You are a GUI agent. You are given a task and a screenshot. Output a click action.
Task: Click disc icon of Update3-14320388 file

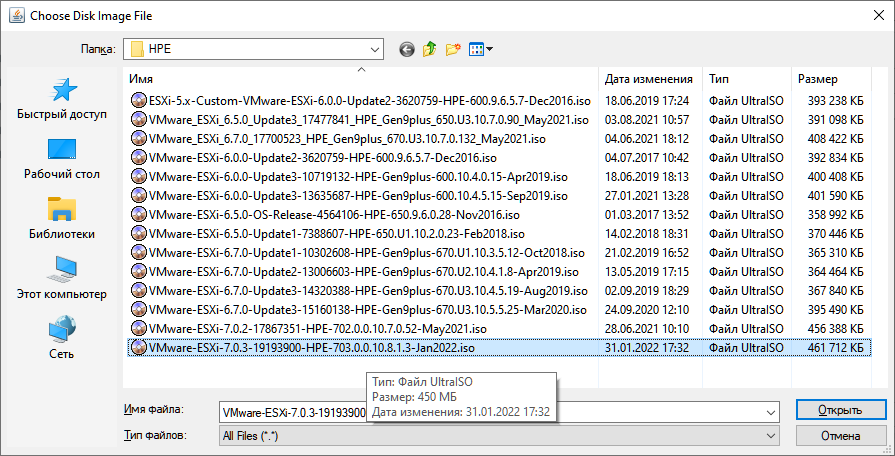point(139,290)
